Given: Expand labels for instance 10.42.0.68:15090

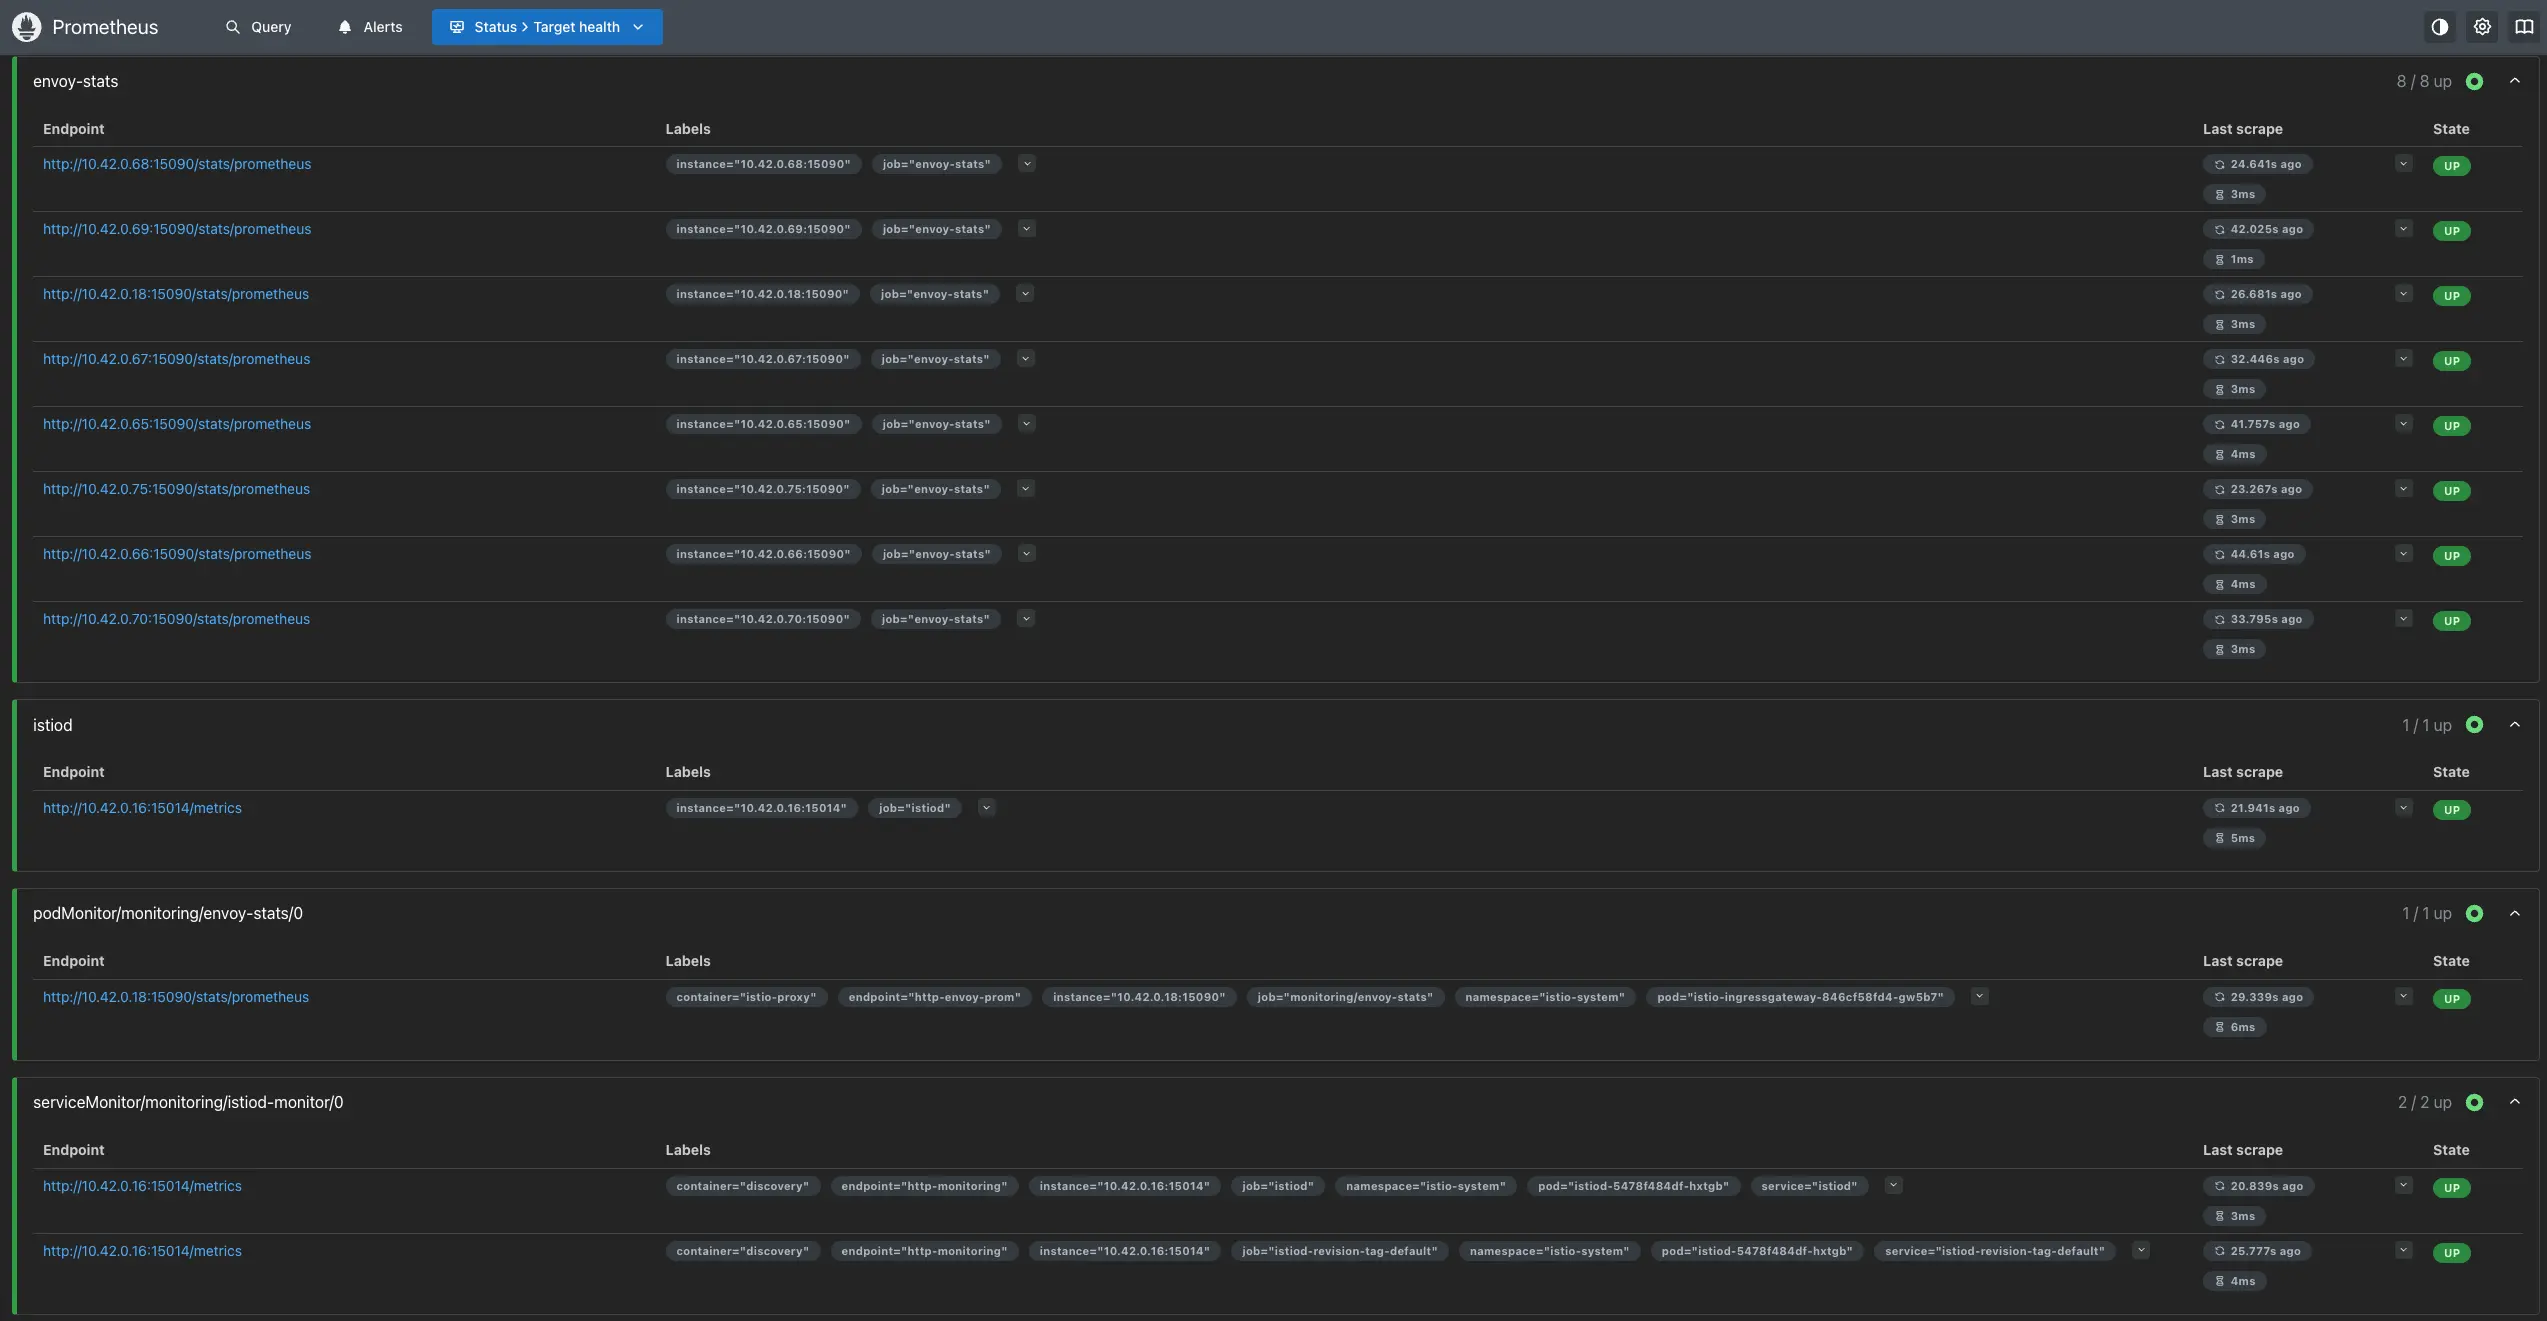Looking at the screenshot, I should tap(1026, 164).
